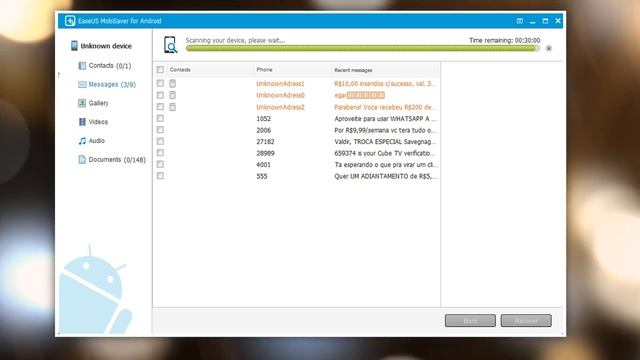Select Unknown device in sidebar

click(x=106, y=46)
